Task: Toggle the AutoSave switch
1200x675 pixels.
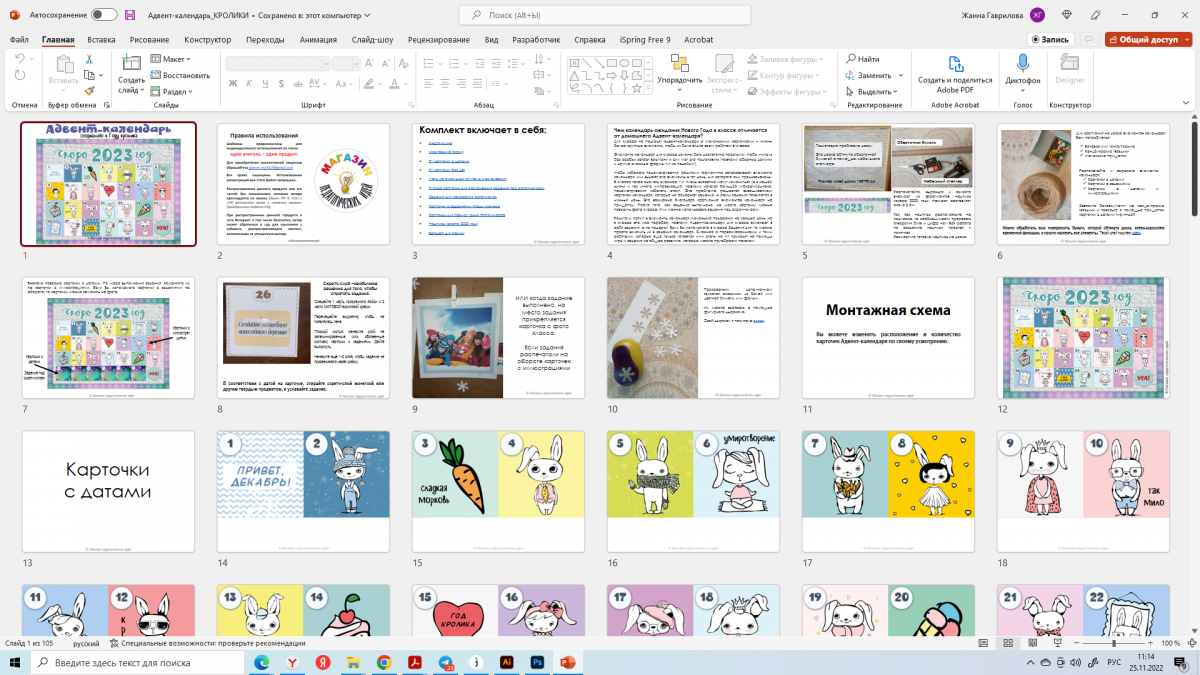Action: tap(104, 15)
